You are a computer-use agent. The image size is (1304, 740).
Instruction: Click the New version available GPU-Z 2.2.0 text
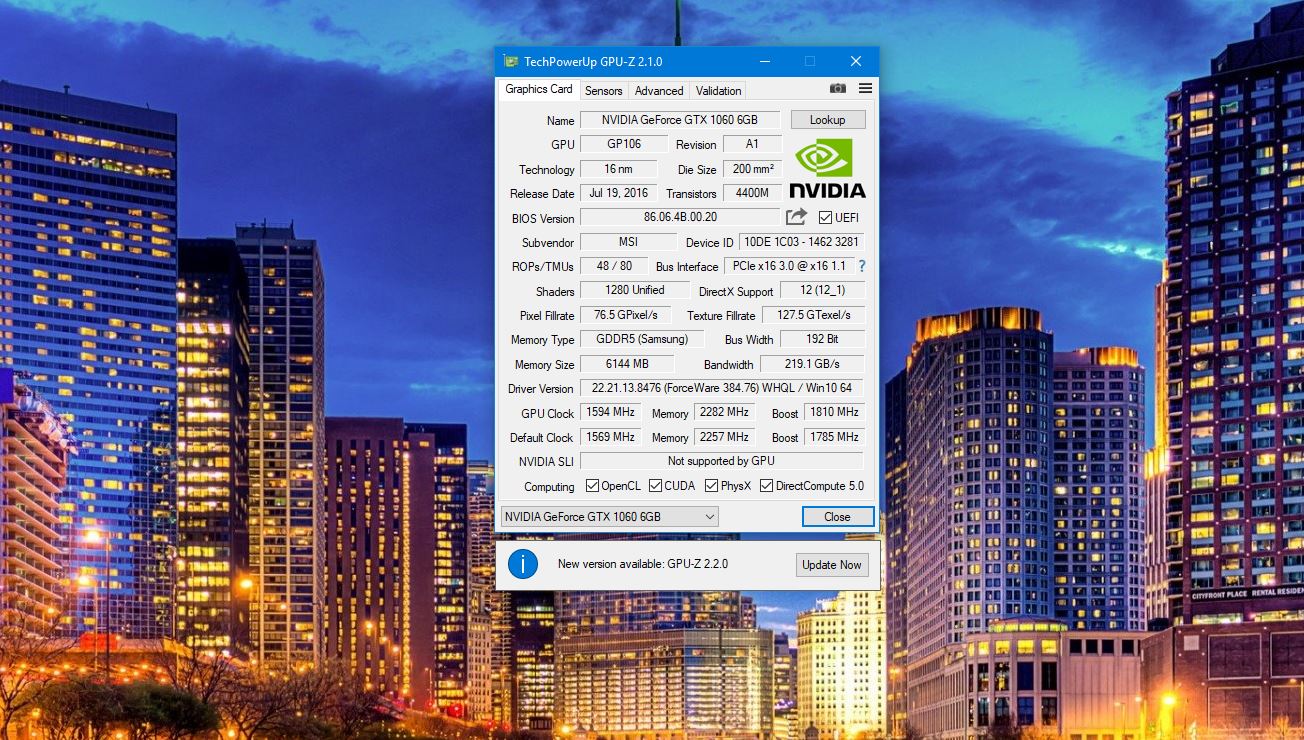643,564
